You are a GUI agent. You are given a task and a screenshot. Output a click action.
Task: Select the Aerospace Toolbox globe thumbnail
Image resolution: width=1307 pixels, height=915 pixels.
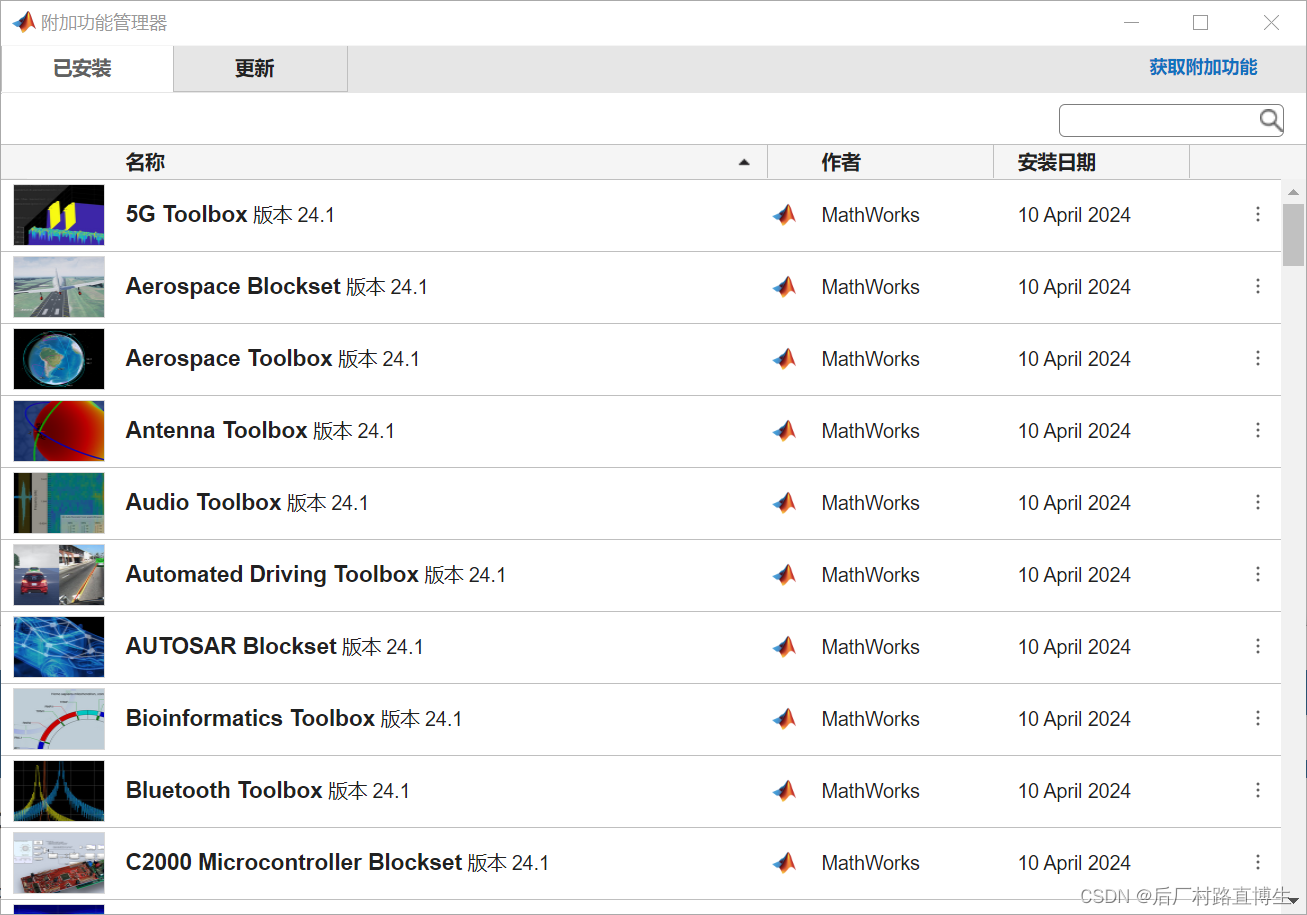(x=59, y=359)
